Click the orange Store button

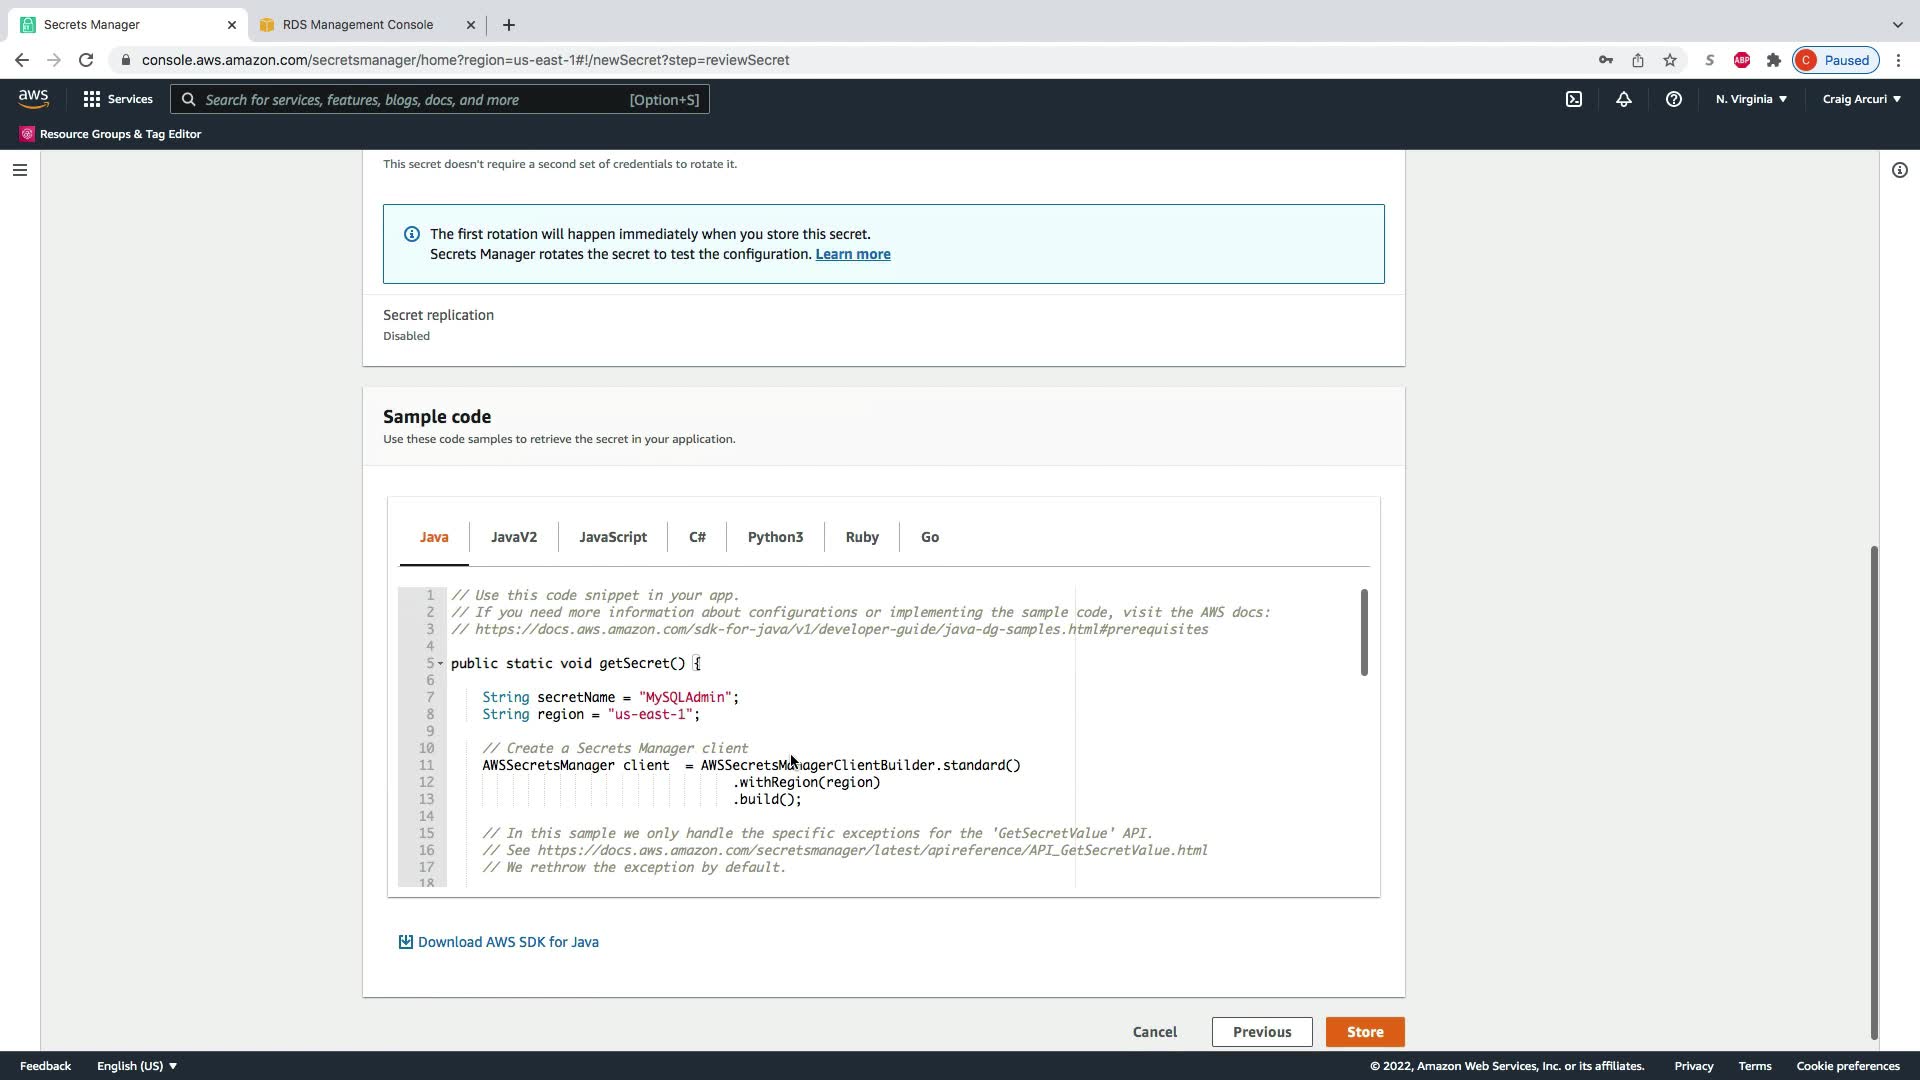(1364, 1032)
